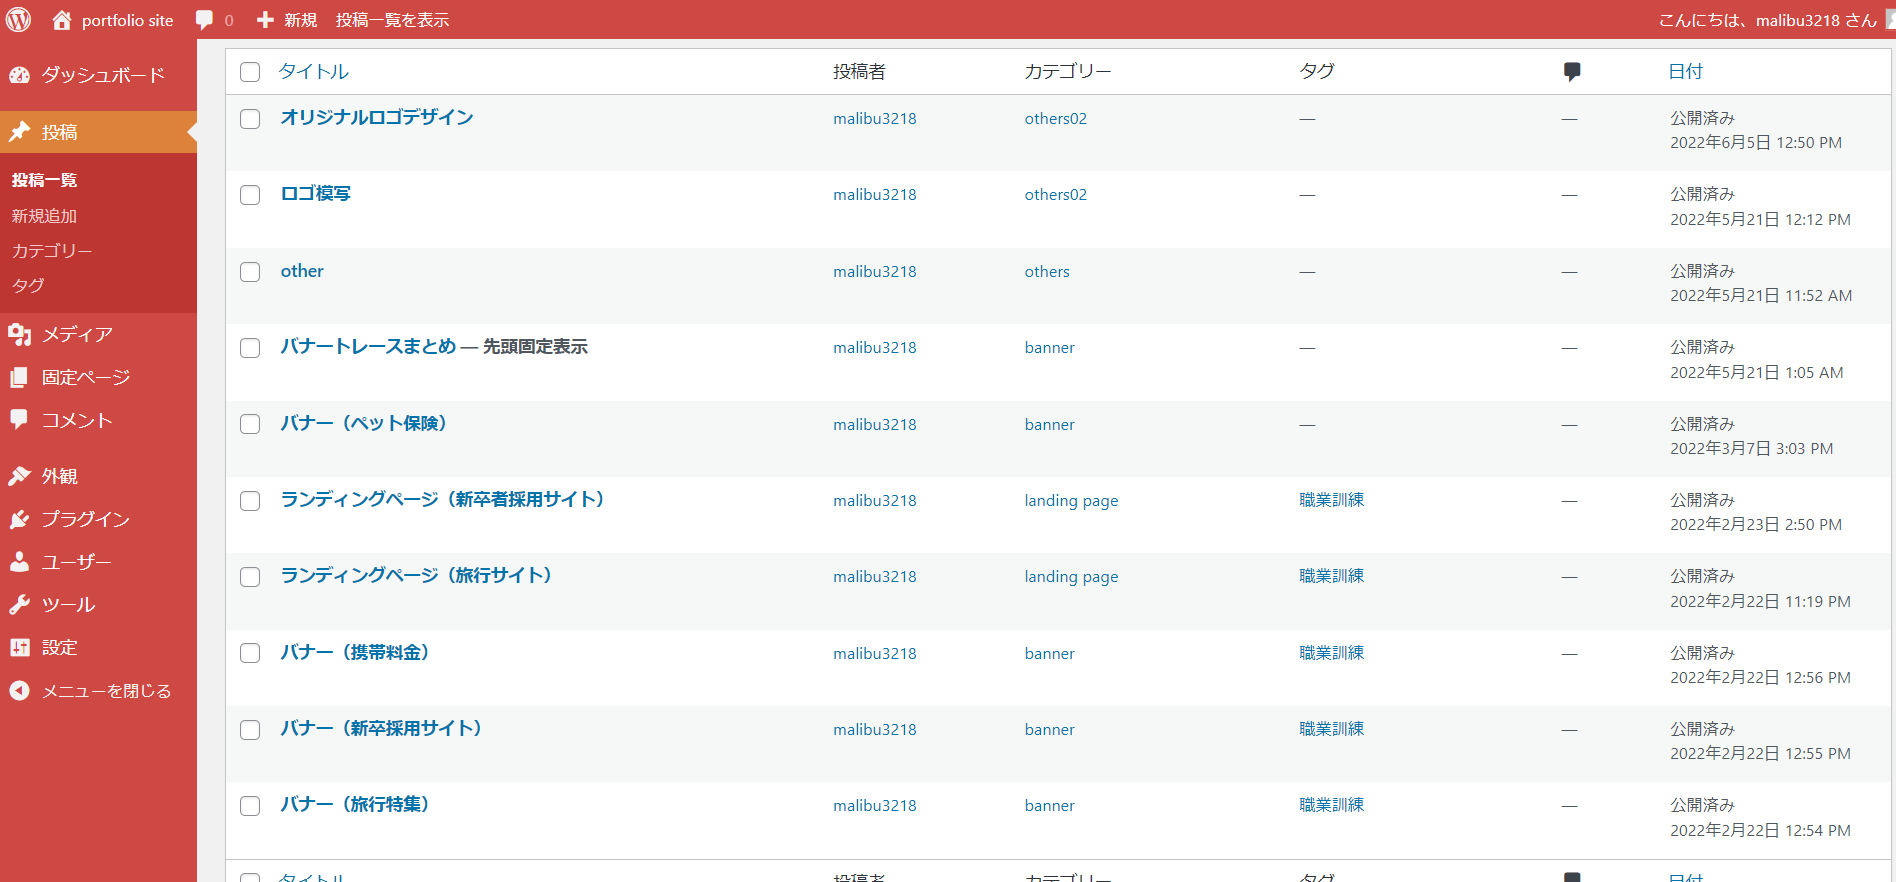Screen dimensions: 1896x882
Task: Open カテゴリー submenu item
Action: (x=52, y=251)
